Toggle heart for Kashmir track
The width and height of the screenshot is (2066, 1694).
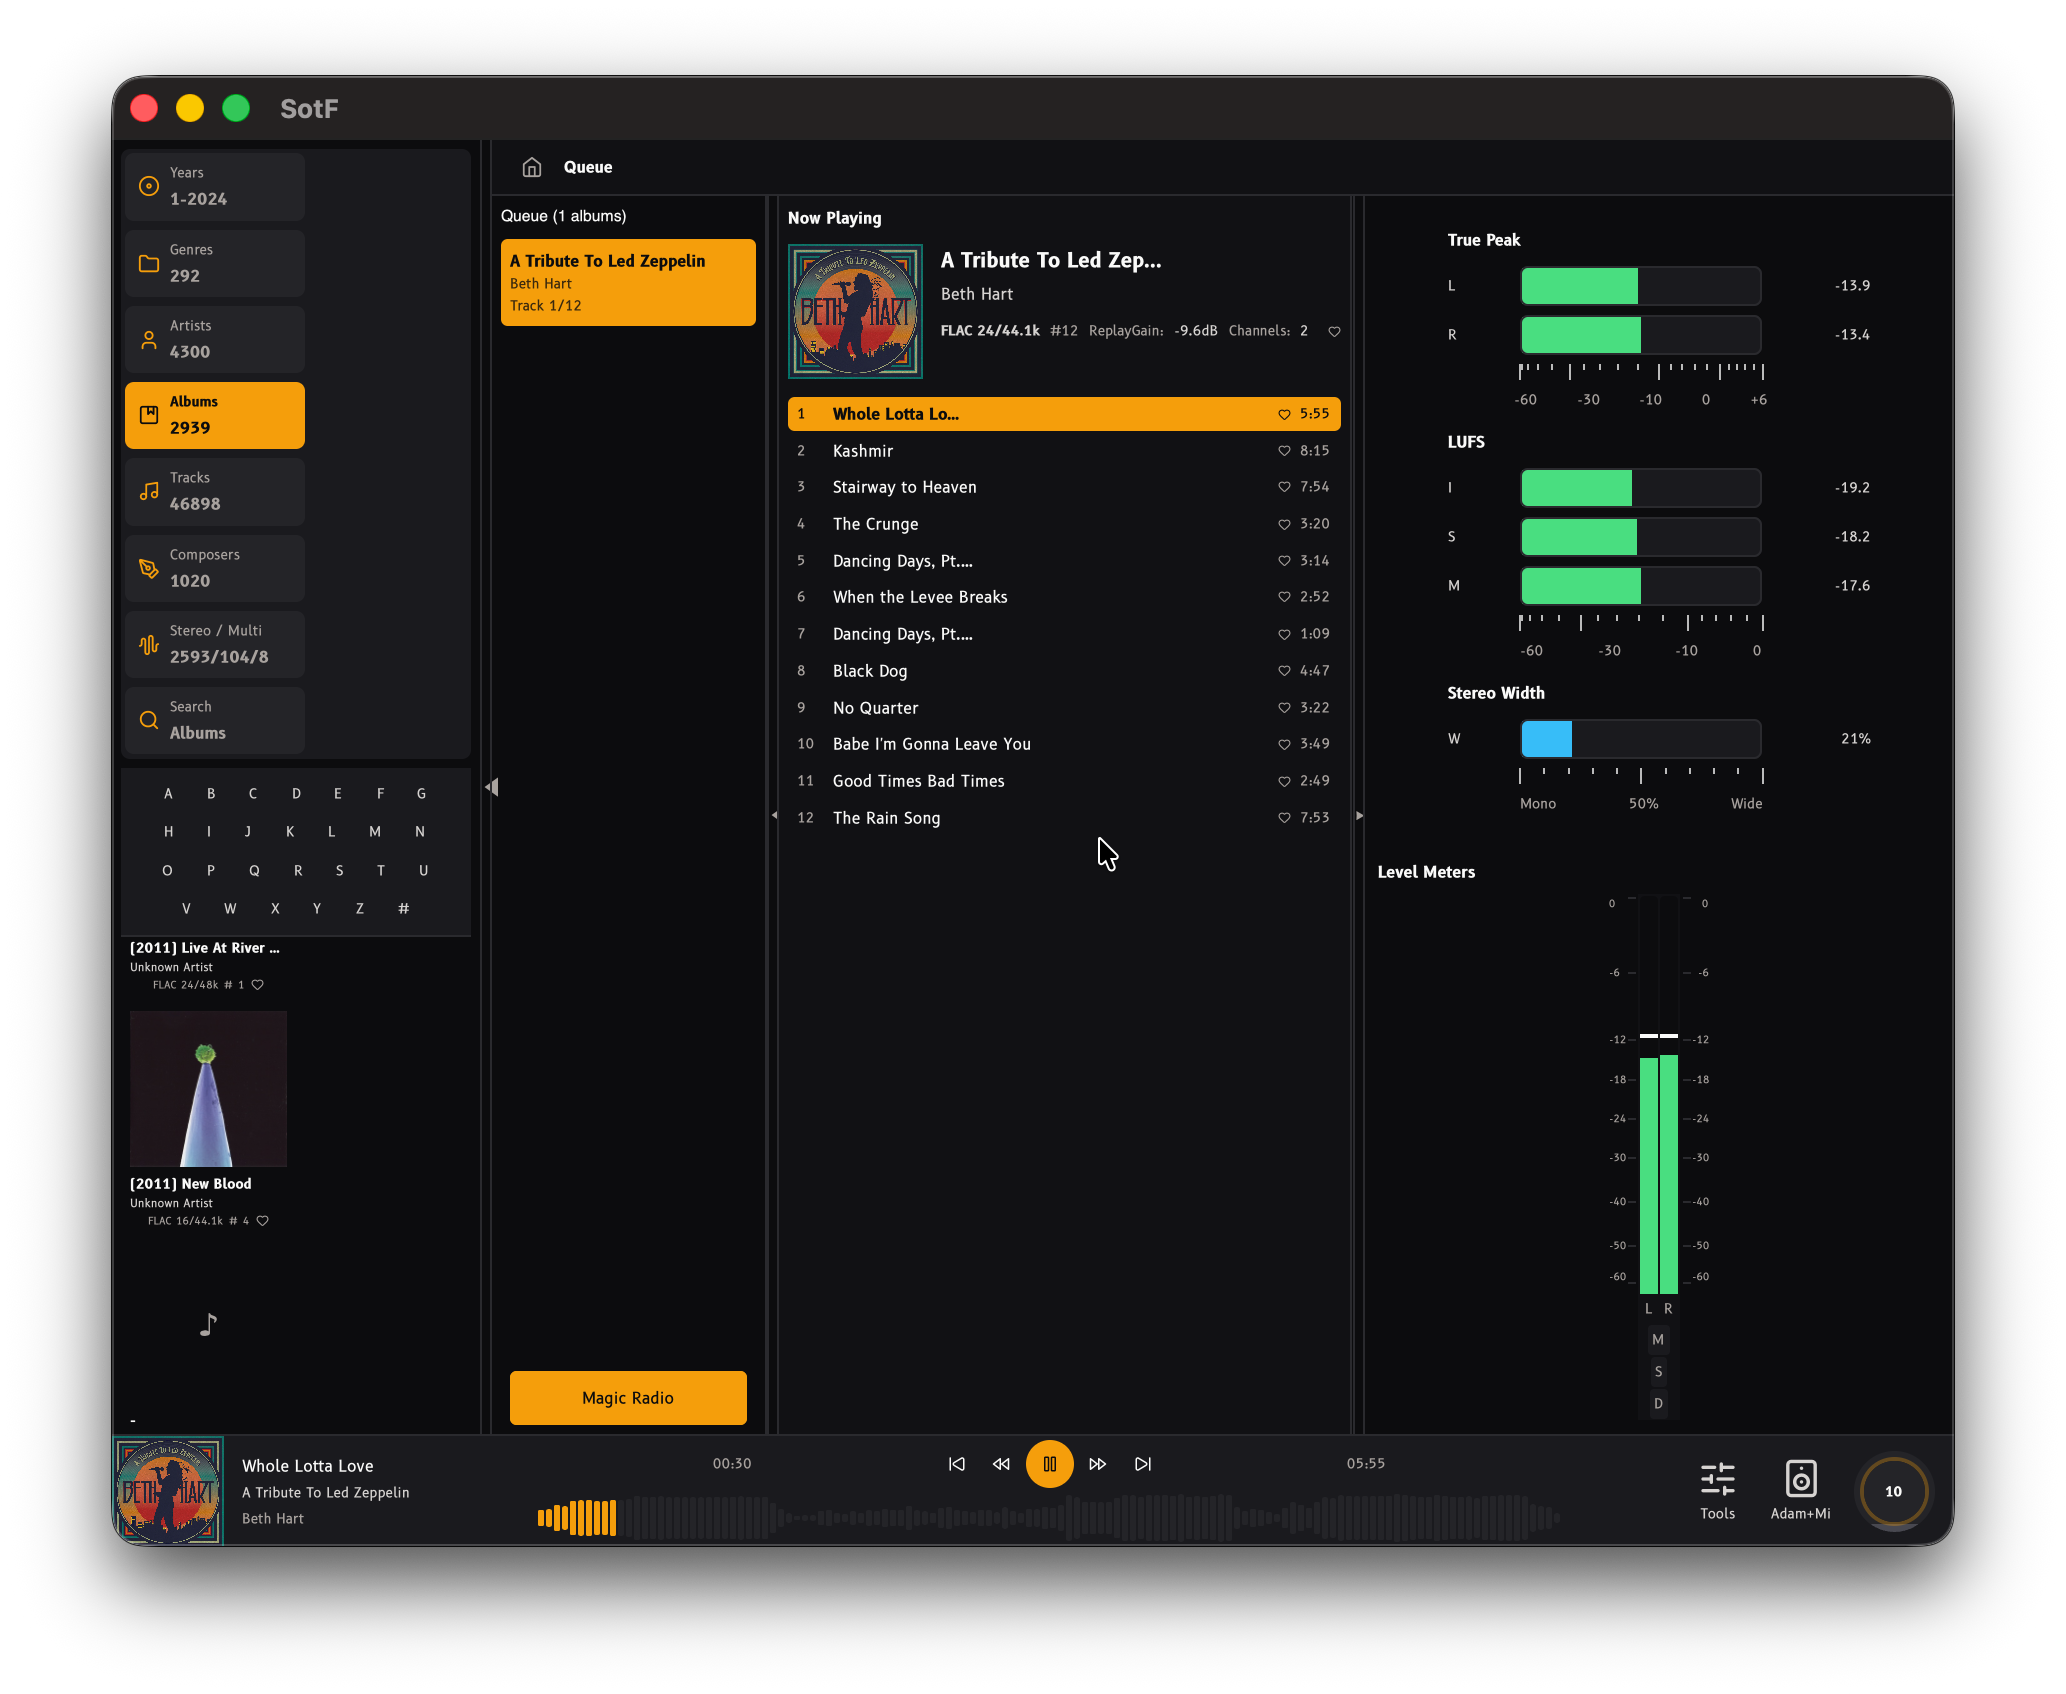pos(1284,451)
